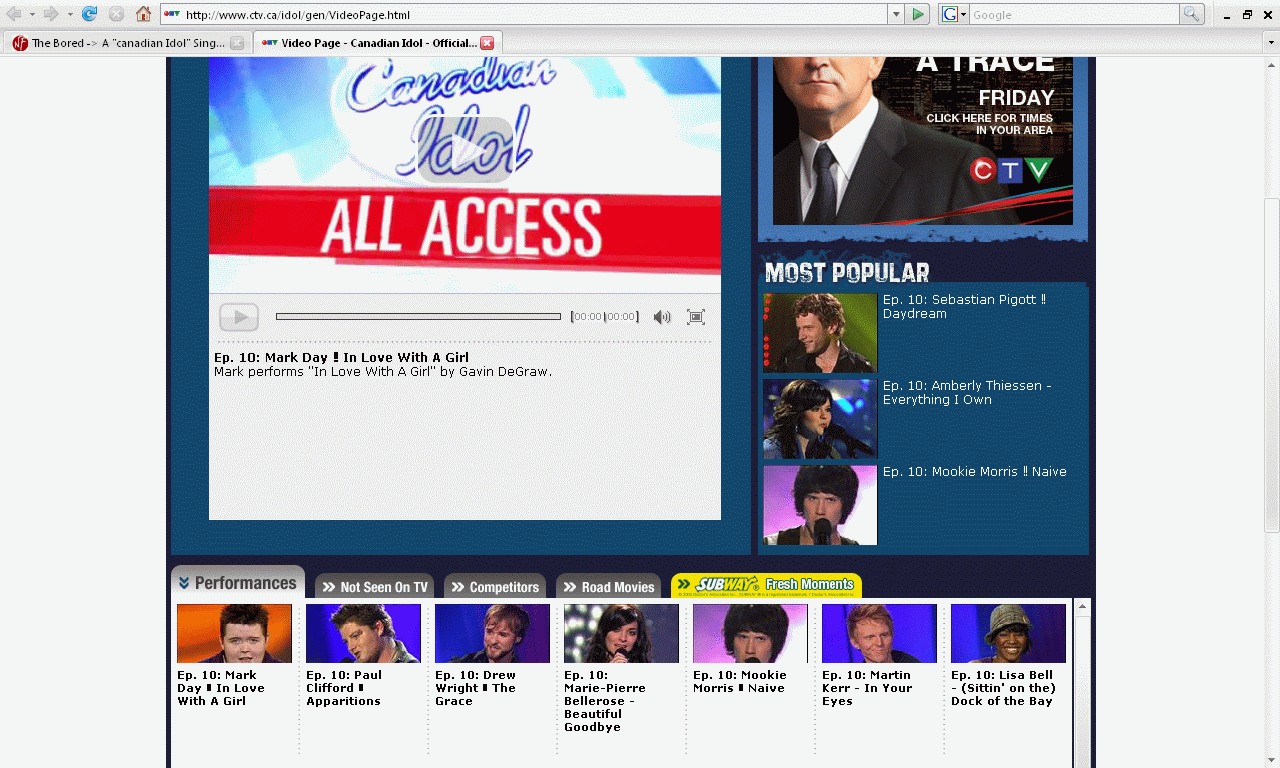Open Mark Day performance thumbnail
Image resolution: width=1280 pixels, height=768 pixels.
(234, 633)
